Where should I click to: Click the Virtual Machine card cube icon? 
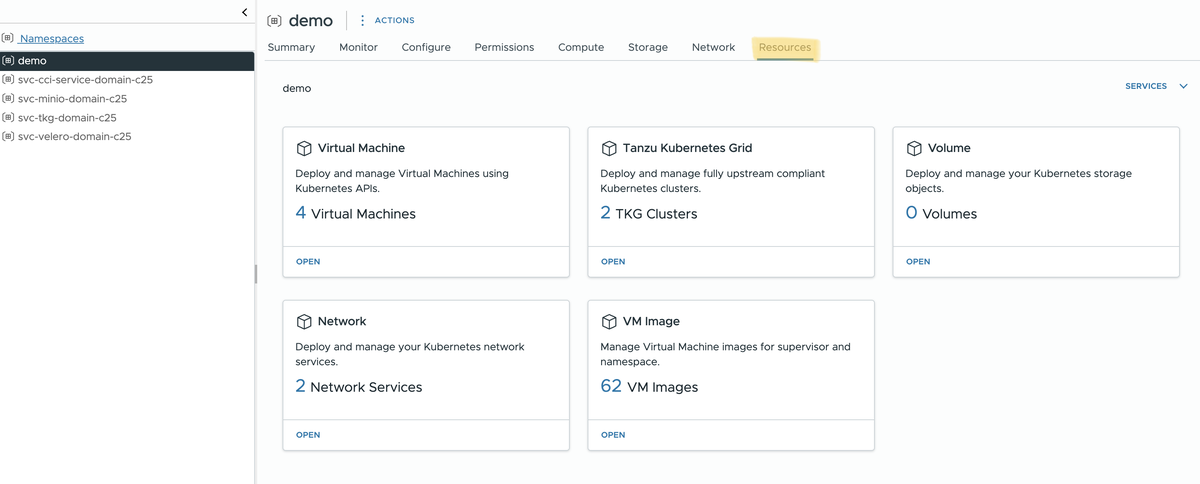pyautogui.click(x=304, y=148)
